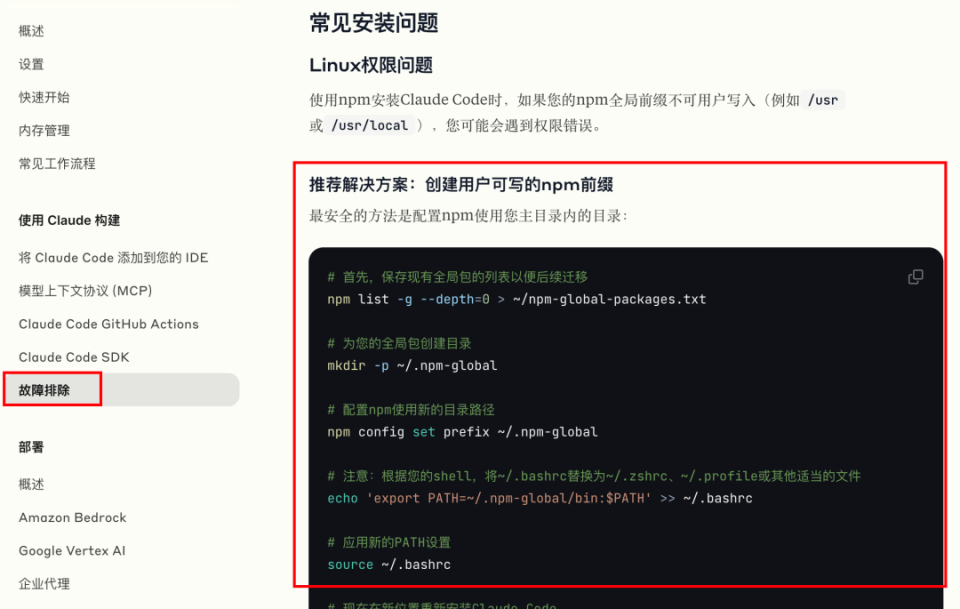Open the 快速开始 guide
960x609 pixels.
(44, 97)
